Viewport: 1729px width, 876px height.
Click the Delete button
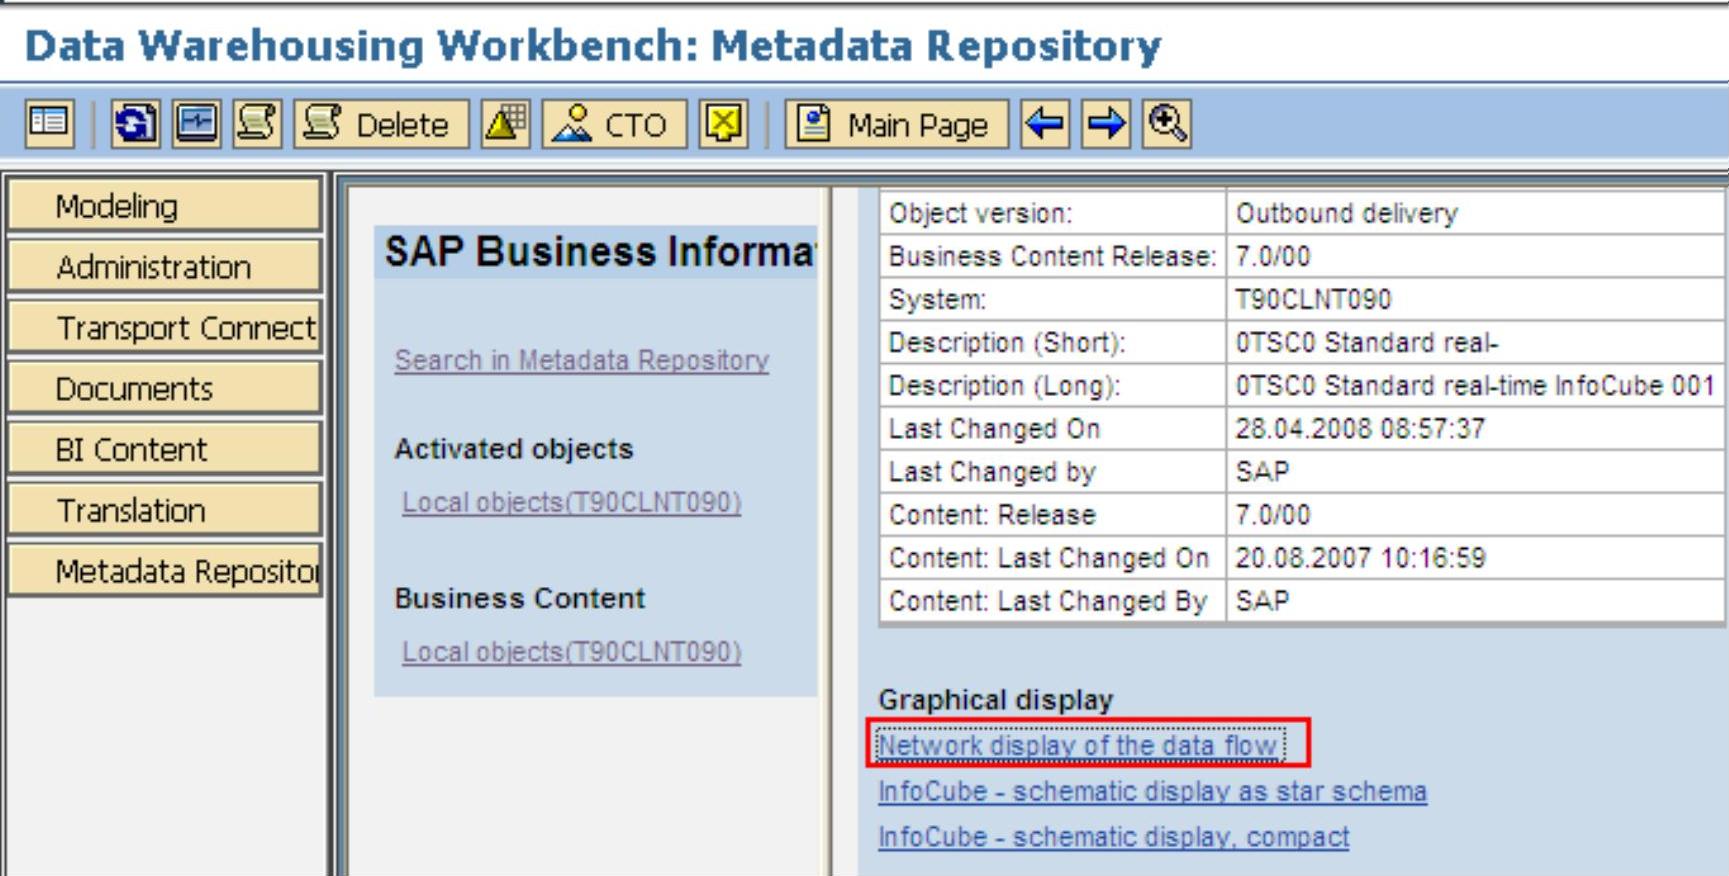[381, 124]
